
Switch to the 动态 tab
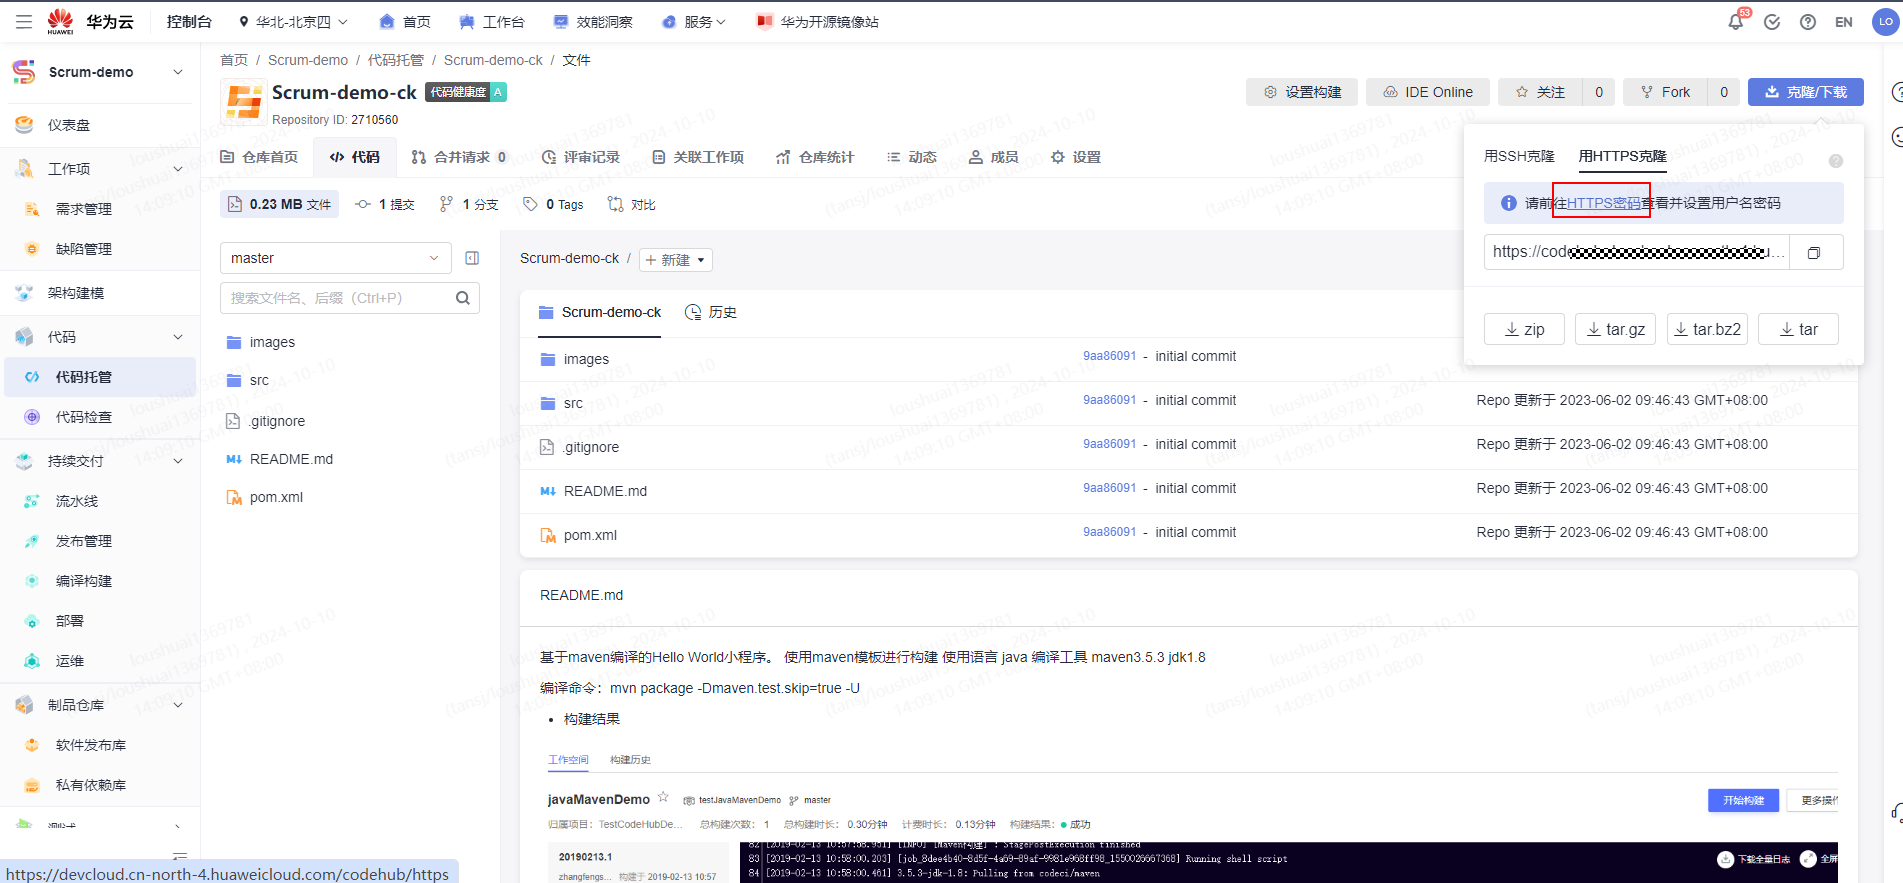tap(912, 157)
